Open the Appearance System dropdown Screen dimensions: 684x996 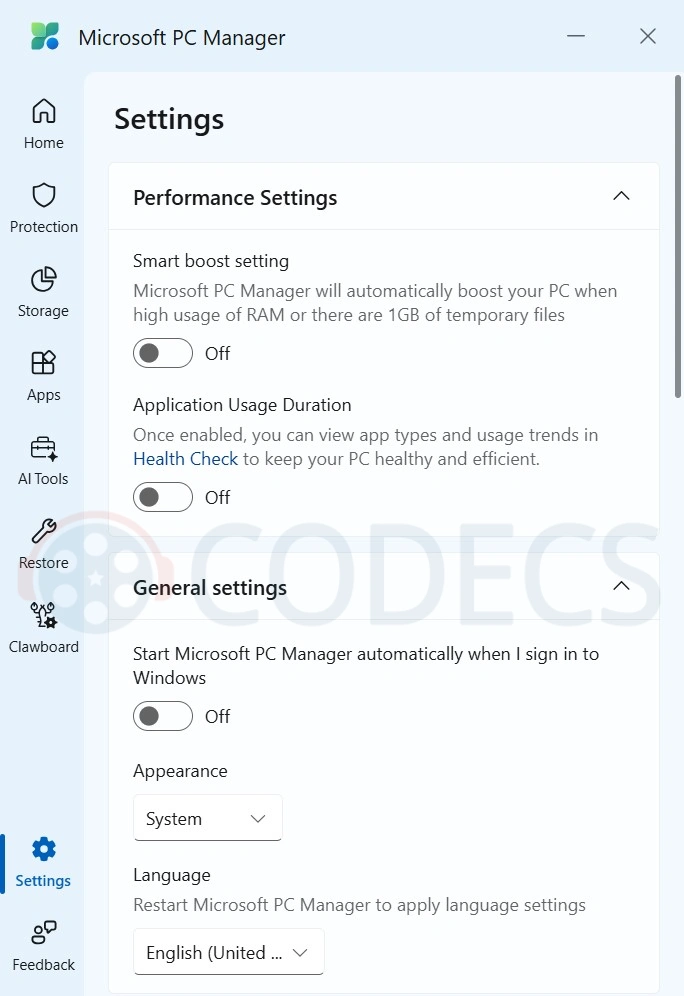[x=208, y=818]
